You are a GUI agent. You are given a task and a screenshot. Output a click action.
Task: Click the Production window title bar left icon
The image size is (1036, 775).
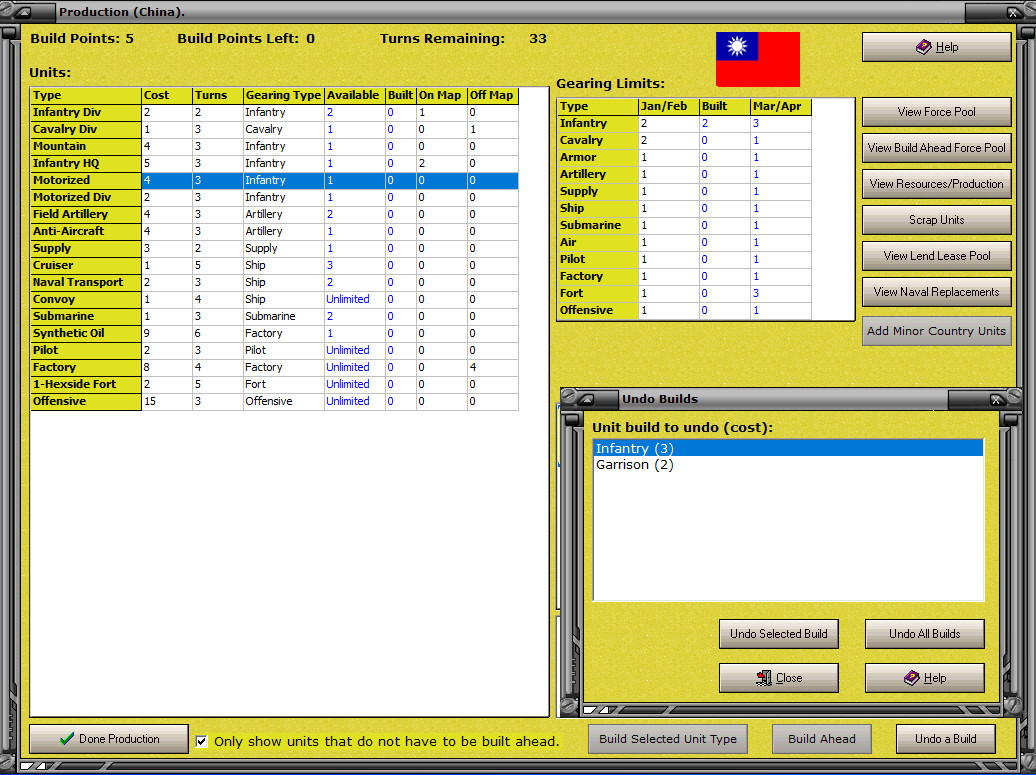23,12
